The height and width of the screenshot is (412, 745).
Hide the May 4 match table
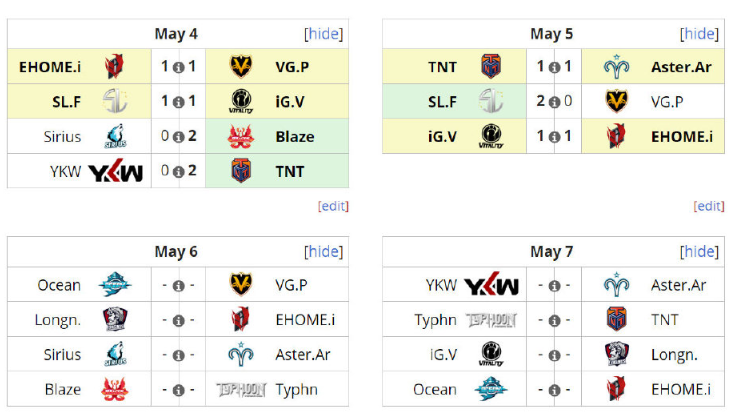point(324,34)
